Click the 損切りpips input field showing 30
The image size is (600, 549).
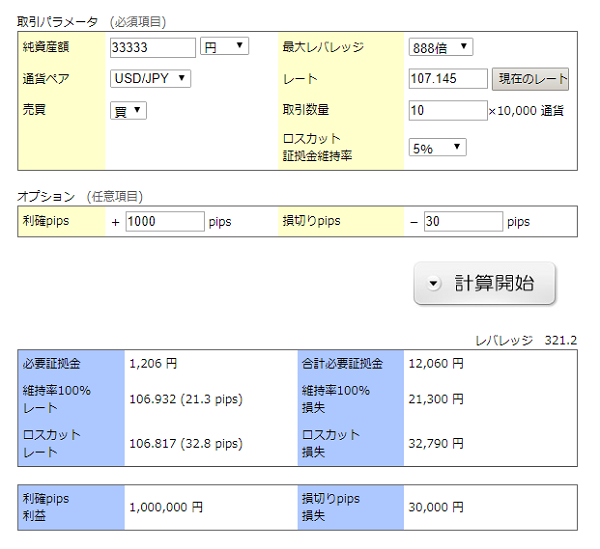pos(463,222)
